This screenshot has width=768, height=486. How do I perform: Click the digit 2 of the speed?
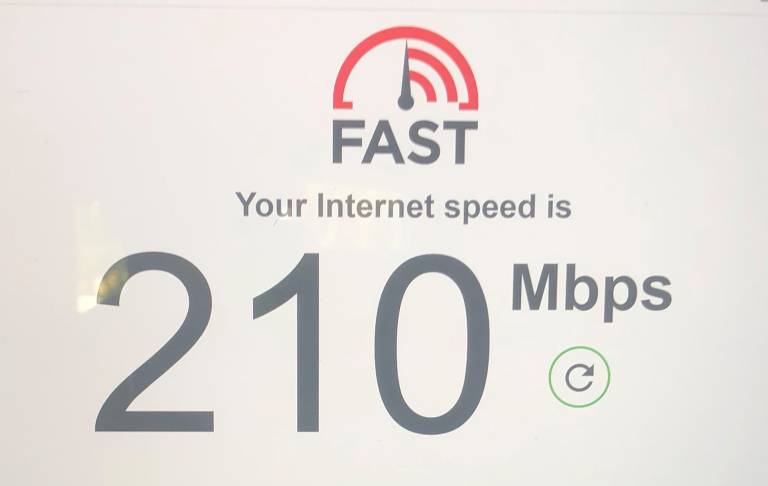click(x=155, y=341)
